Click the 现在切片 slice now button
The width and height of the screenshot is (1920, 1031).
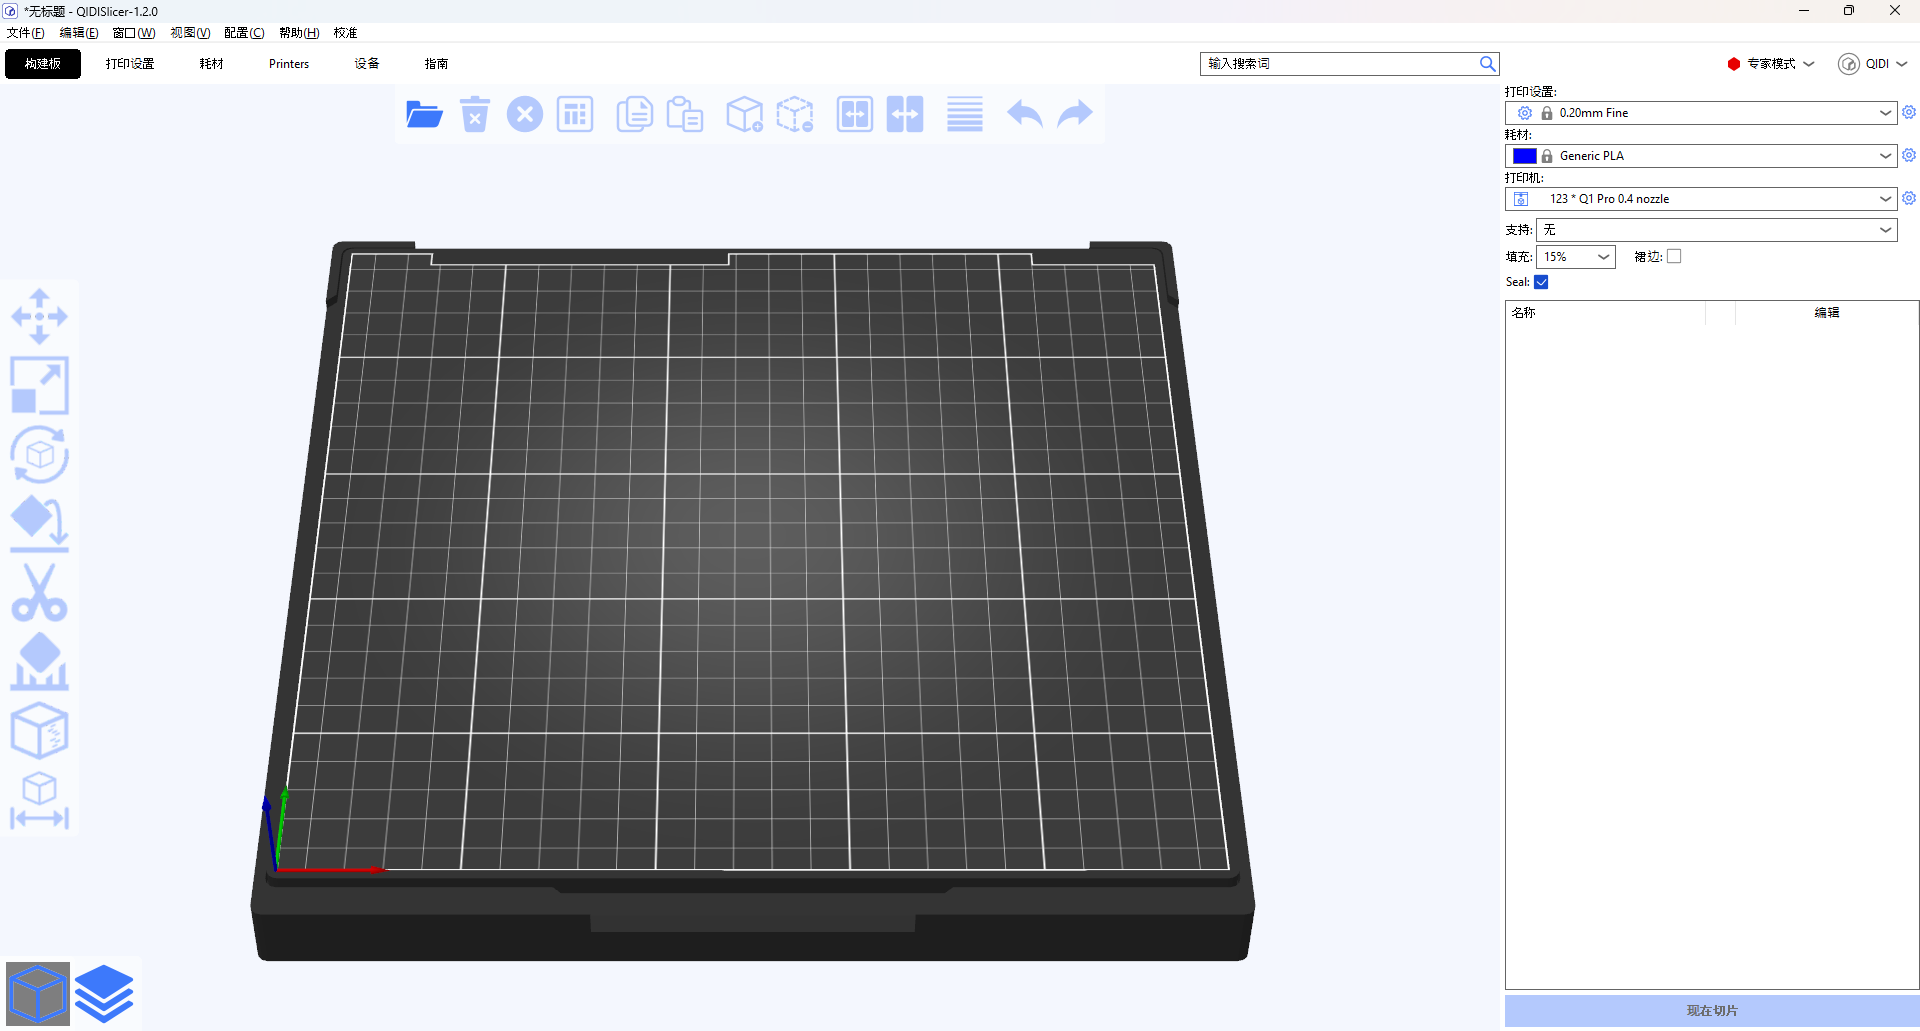(x=1711, y=1011)
